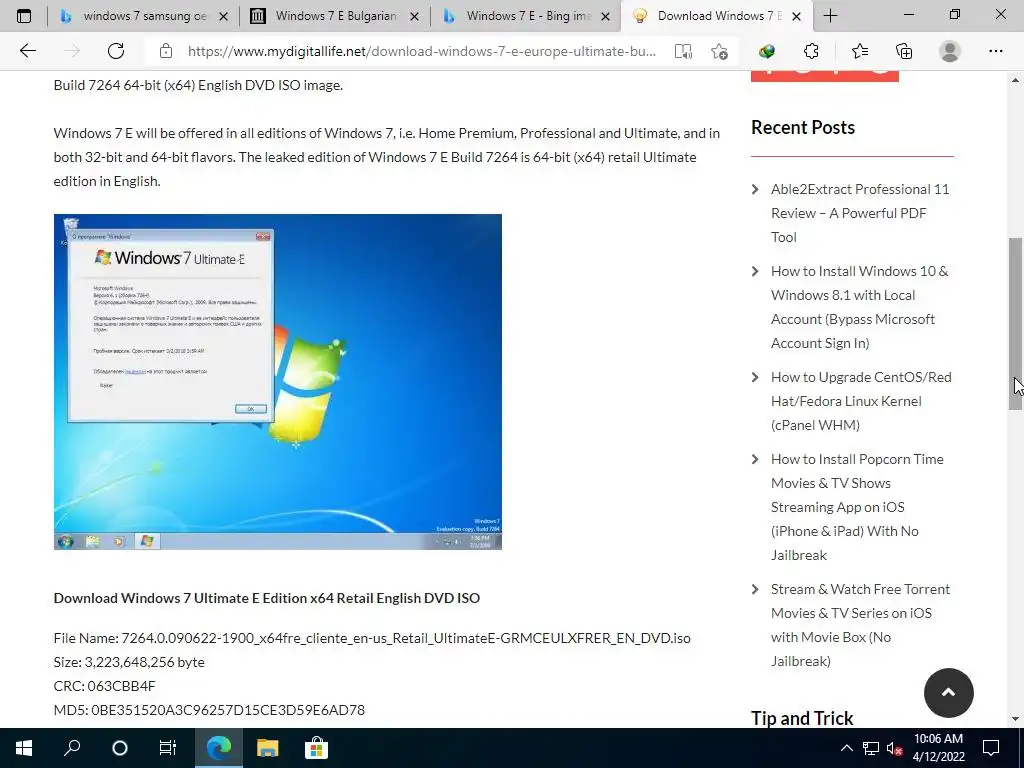
Task: View site info lock icon
Action: click(166, 51)
